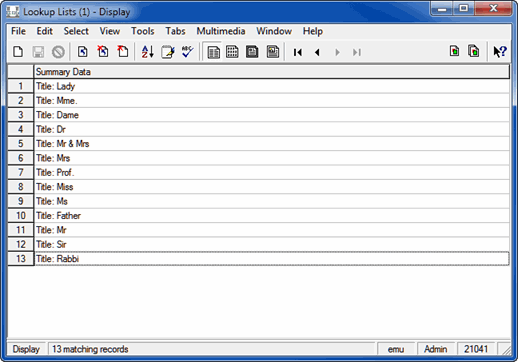Click the 'Admin' status bar entry

point(435,349)
